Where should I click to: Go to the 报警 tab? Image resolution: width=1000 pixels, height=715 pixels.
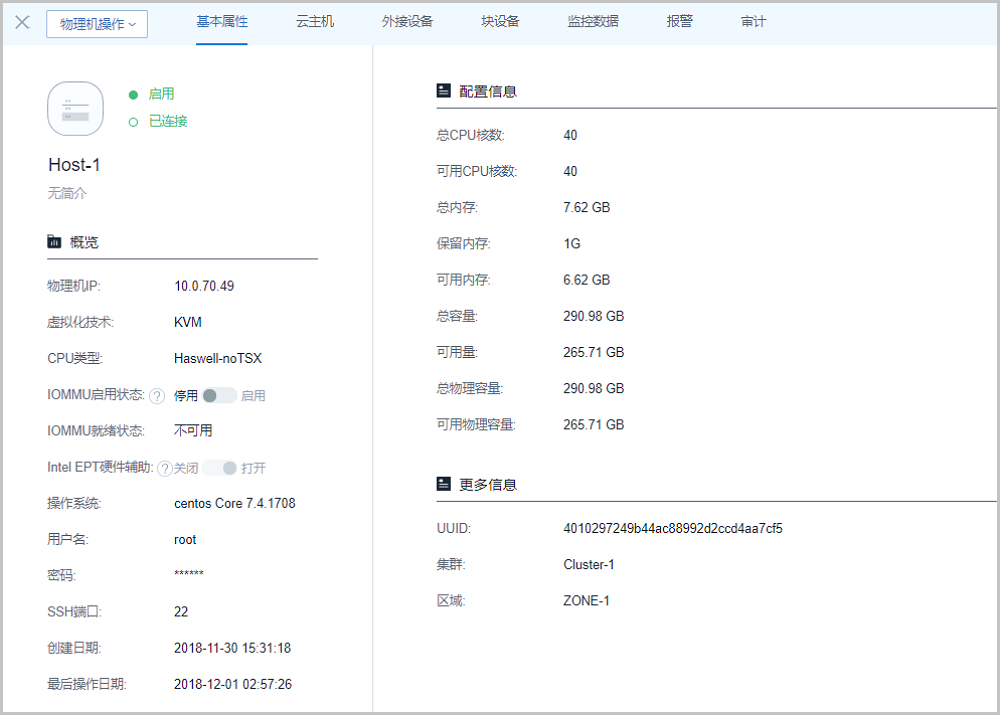679,21
